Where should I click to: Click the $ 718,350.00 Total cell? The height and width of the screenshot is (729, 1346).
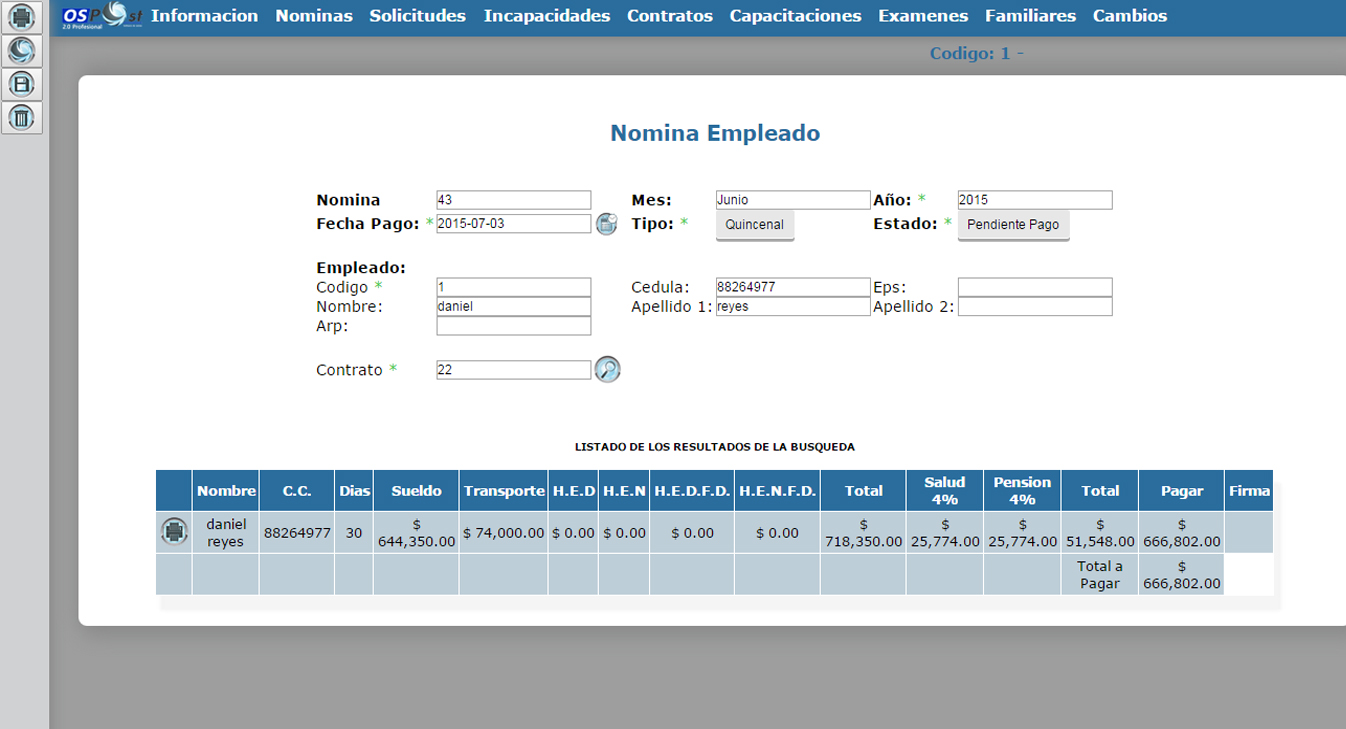[x=863, y=533]
